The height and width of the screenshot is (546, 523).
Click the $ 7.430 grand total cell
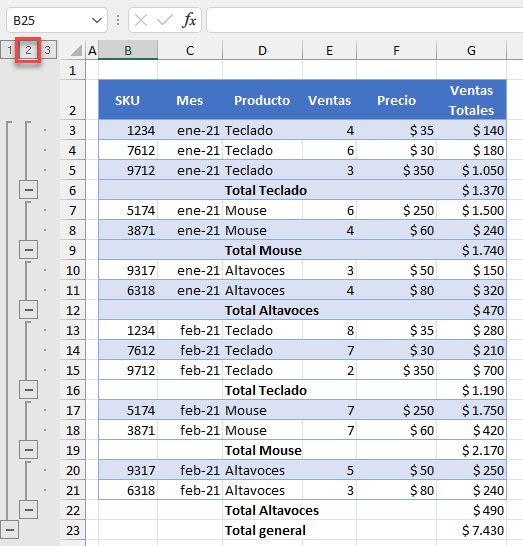(x=471, y=530)
